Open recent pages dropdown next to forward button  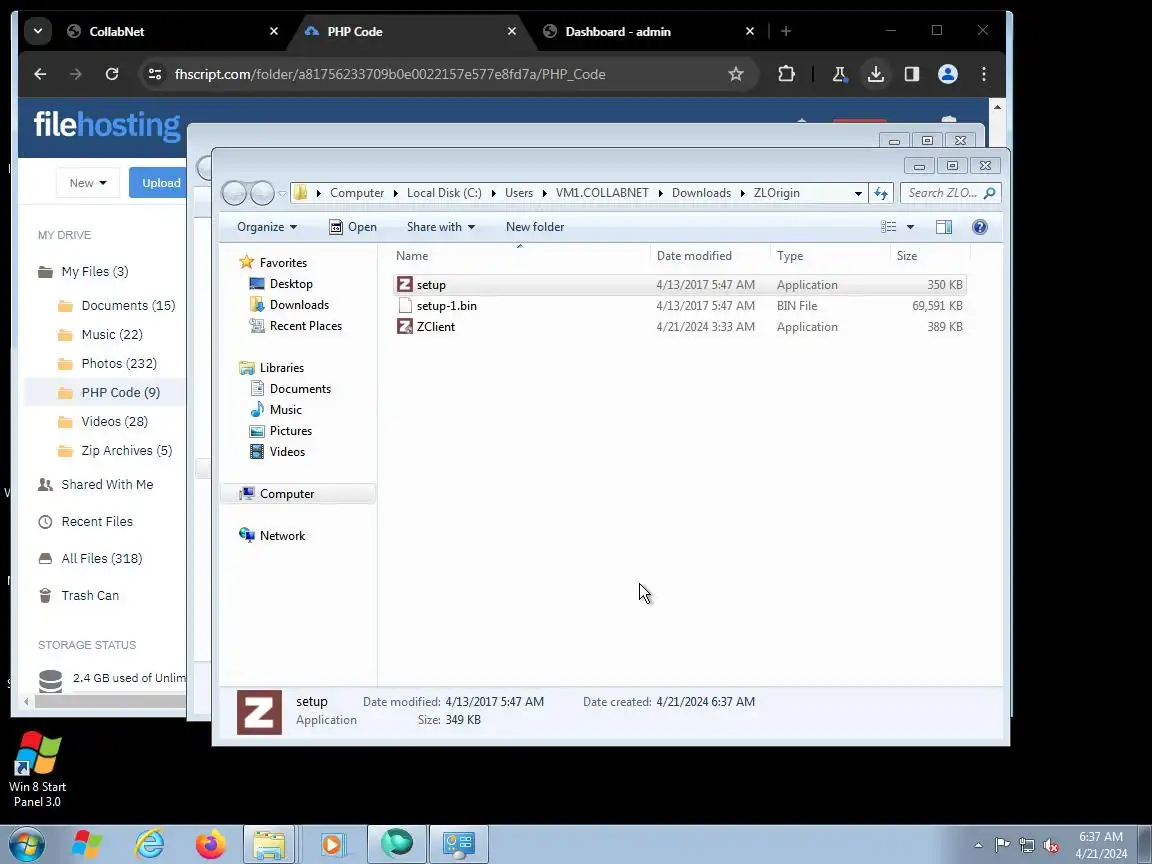click(x=282, y=194)
